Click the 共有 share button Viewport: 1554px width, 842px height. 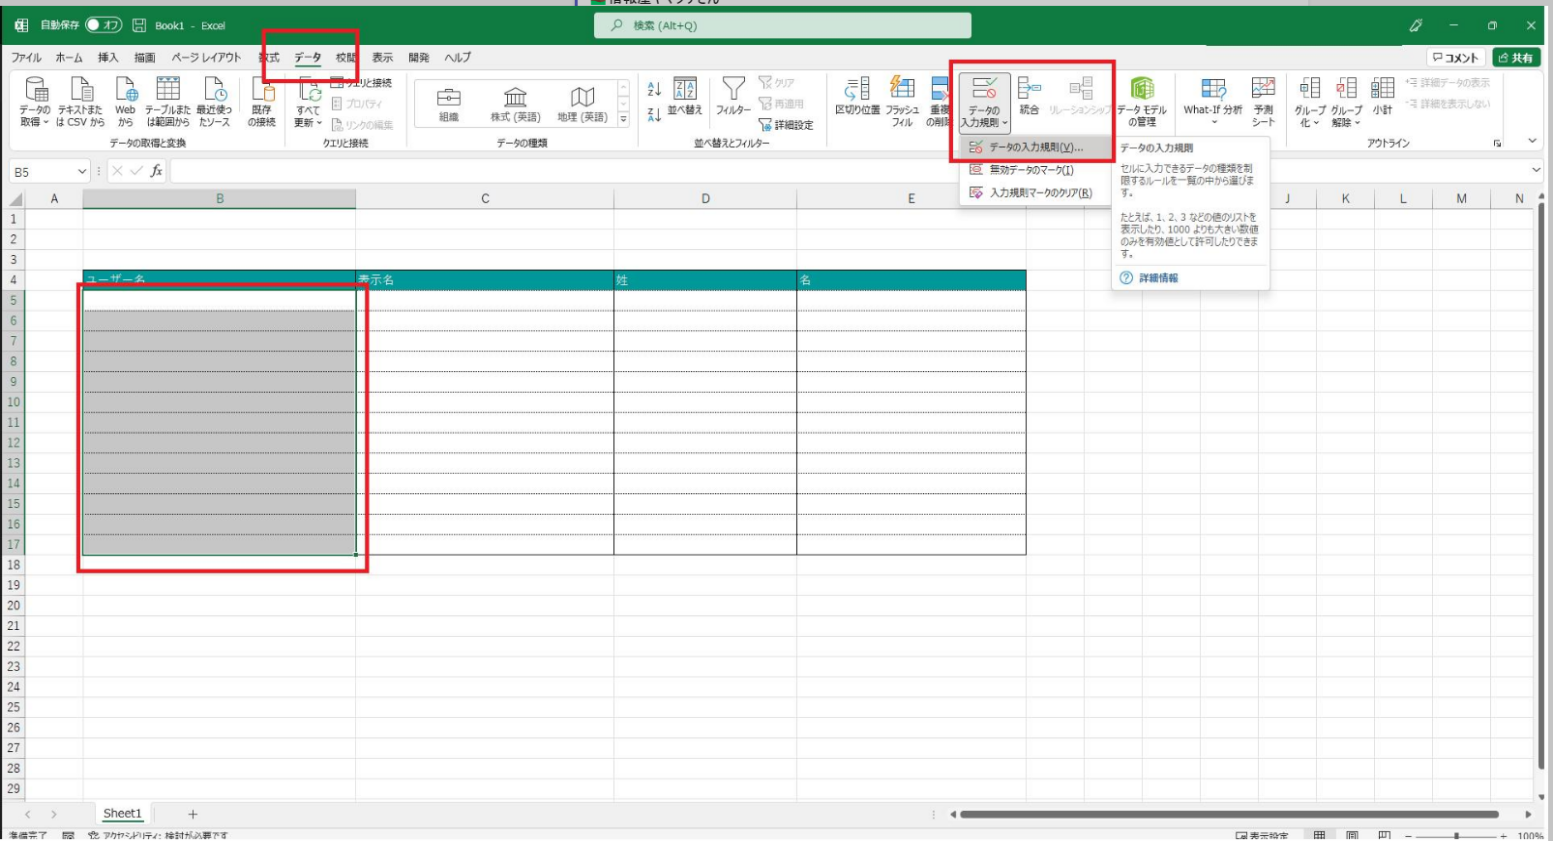pos(1516,58)
